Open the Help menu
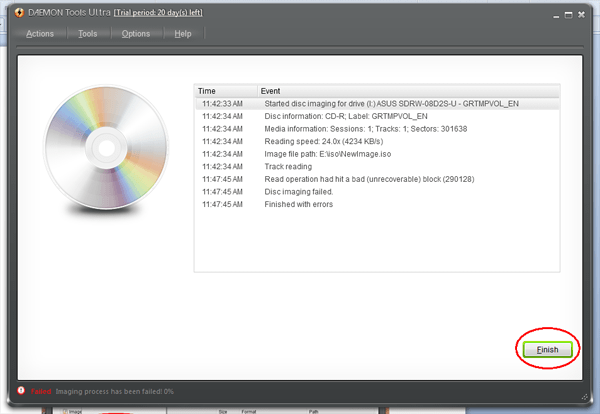600x414 pixels. [x=183, y=34]
